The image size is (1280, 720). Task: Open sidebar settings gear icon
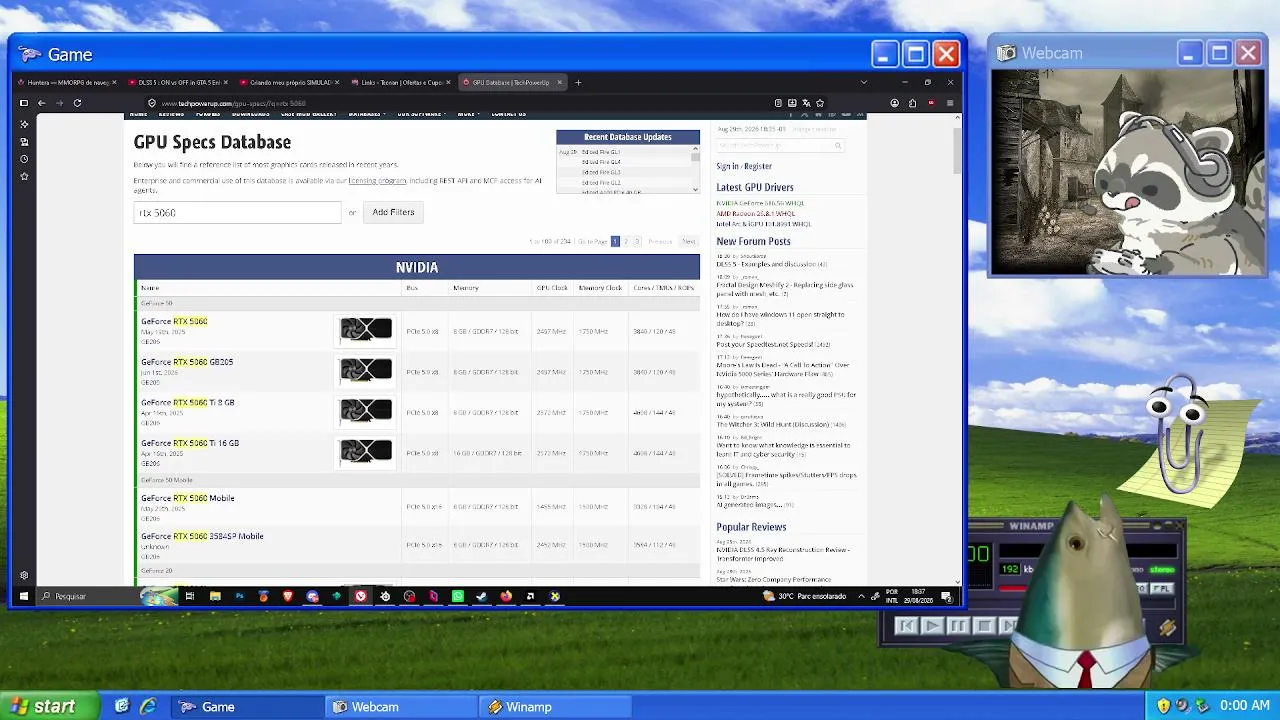(x=24, y=575)
